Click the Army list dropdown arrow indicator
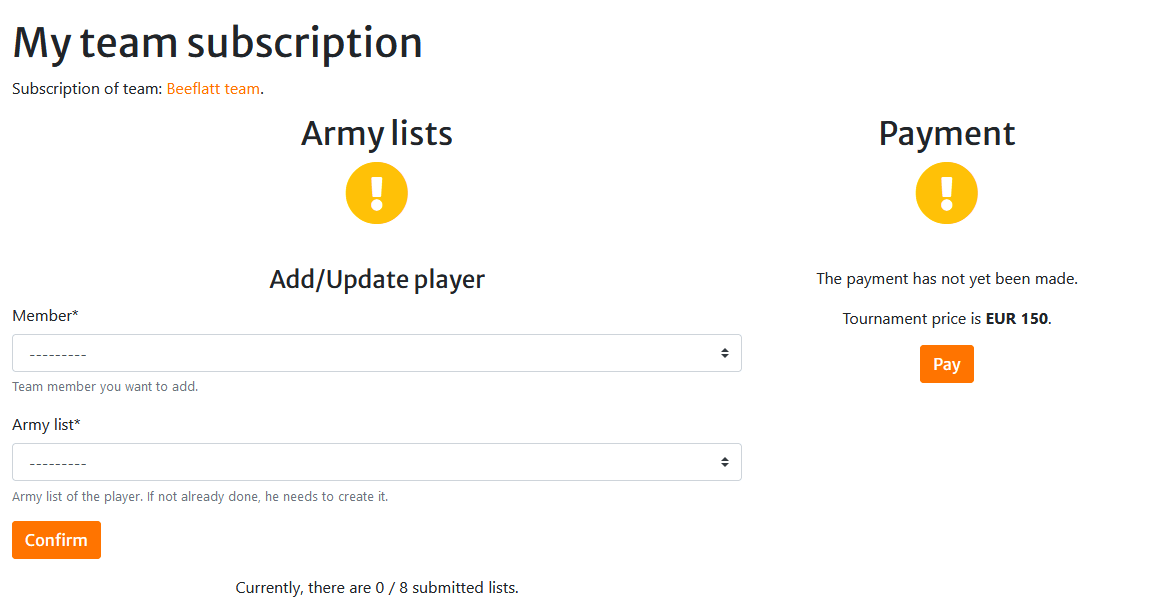Image resolution: width=1161 pixels, height=605 pixels. tap(724, 462)
